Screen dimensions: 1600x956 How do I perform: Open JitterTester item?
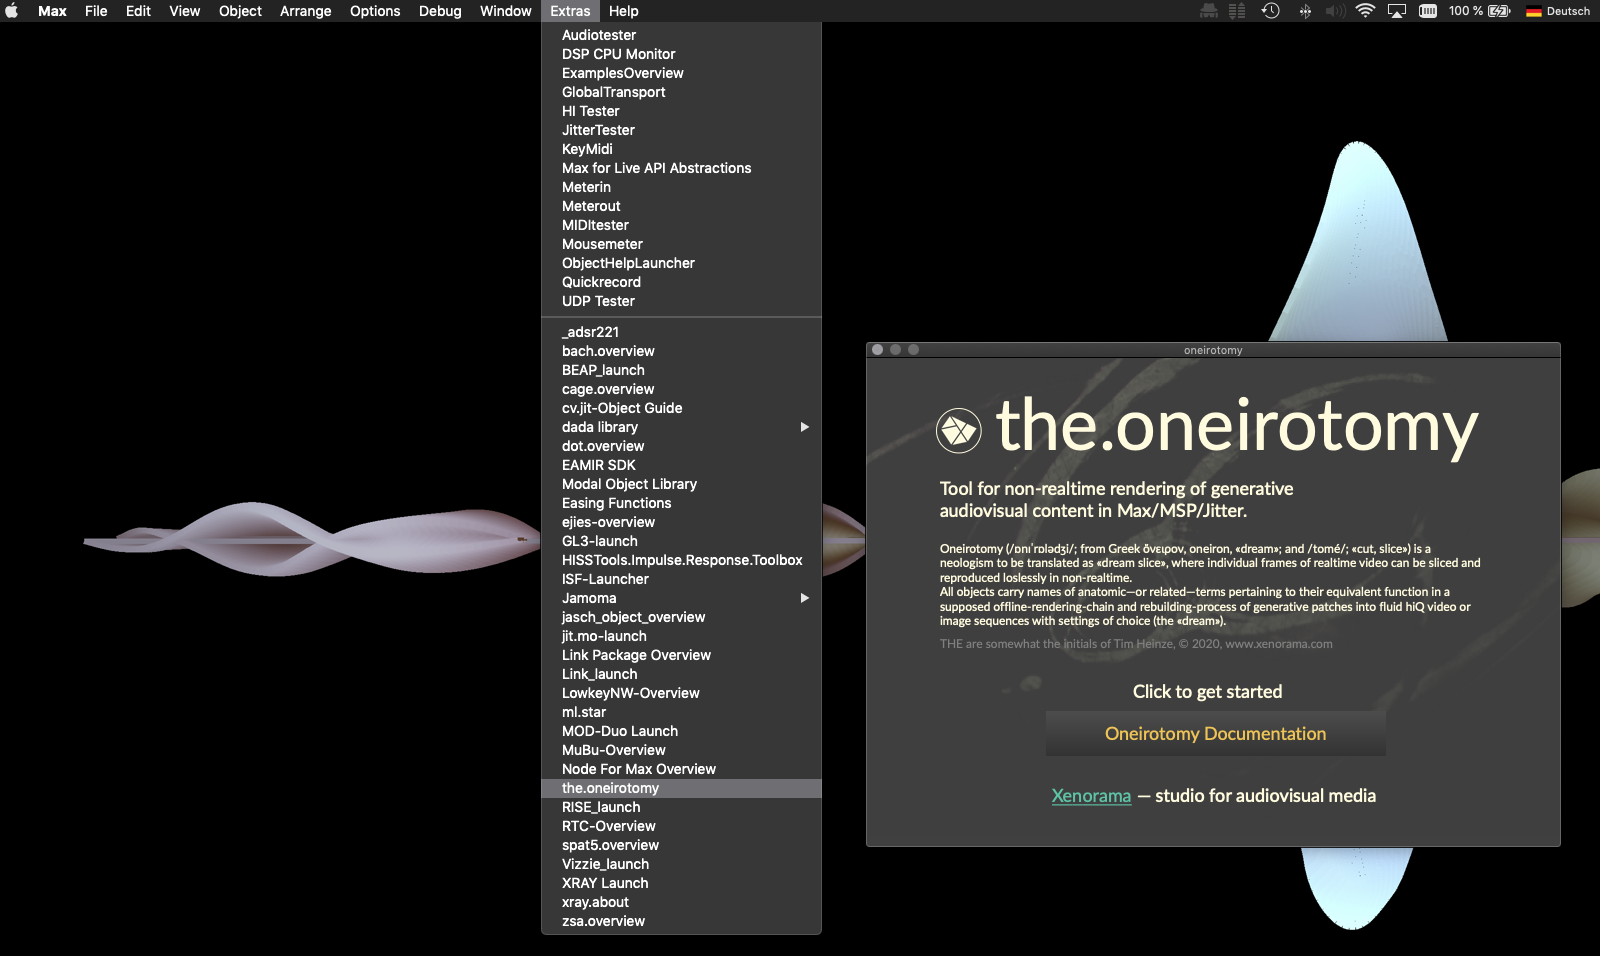coord(681,130)
